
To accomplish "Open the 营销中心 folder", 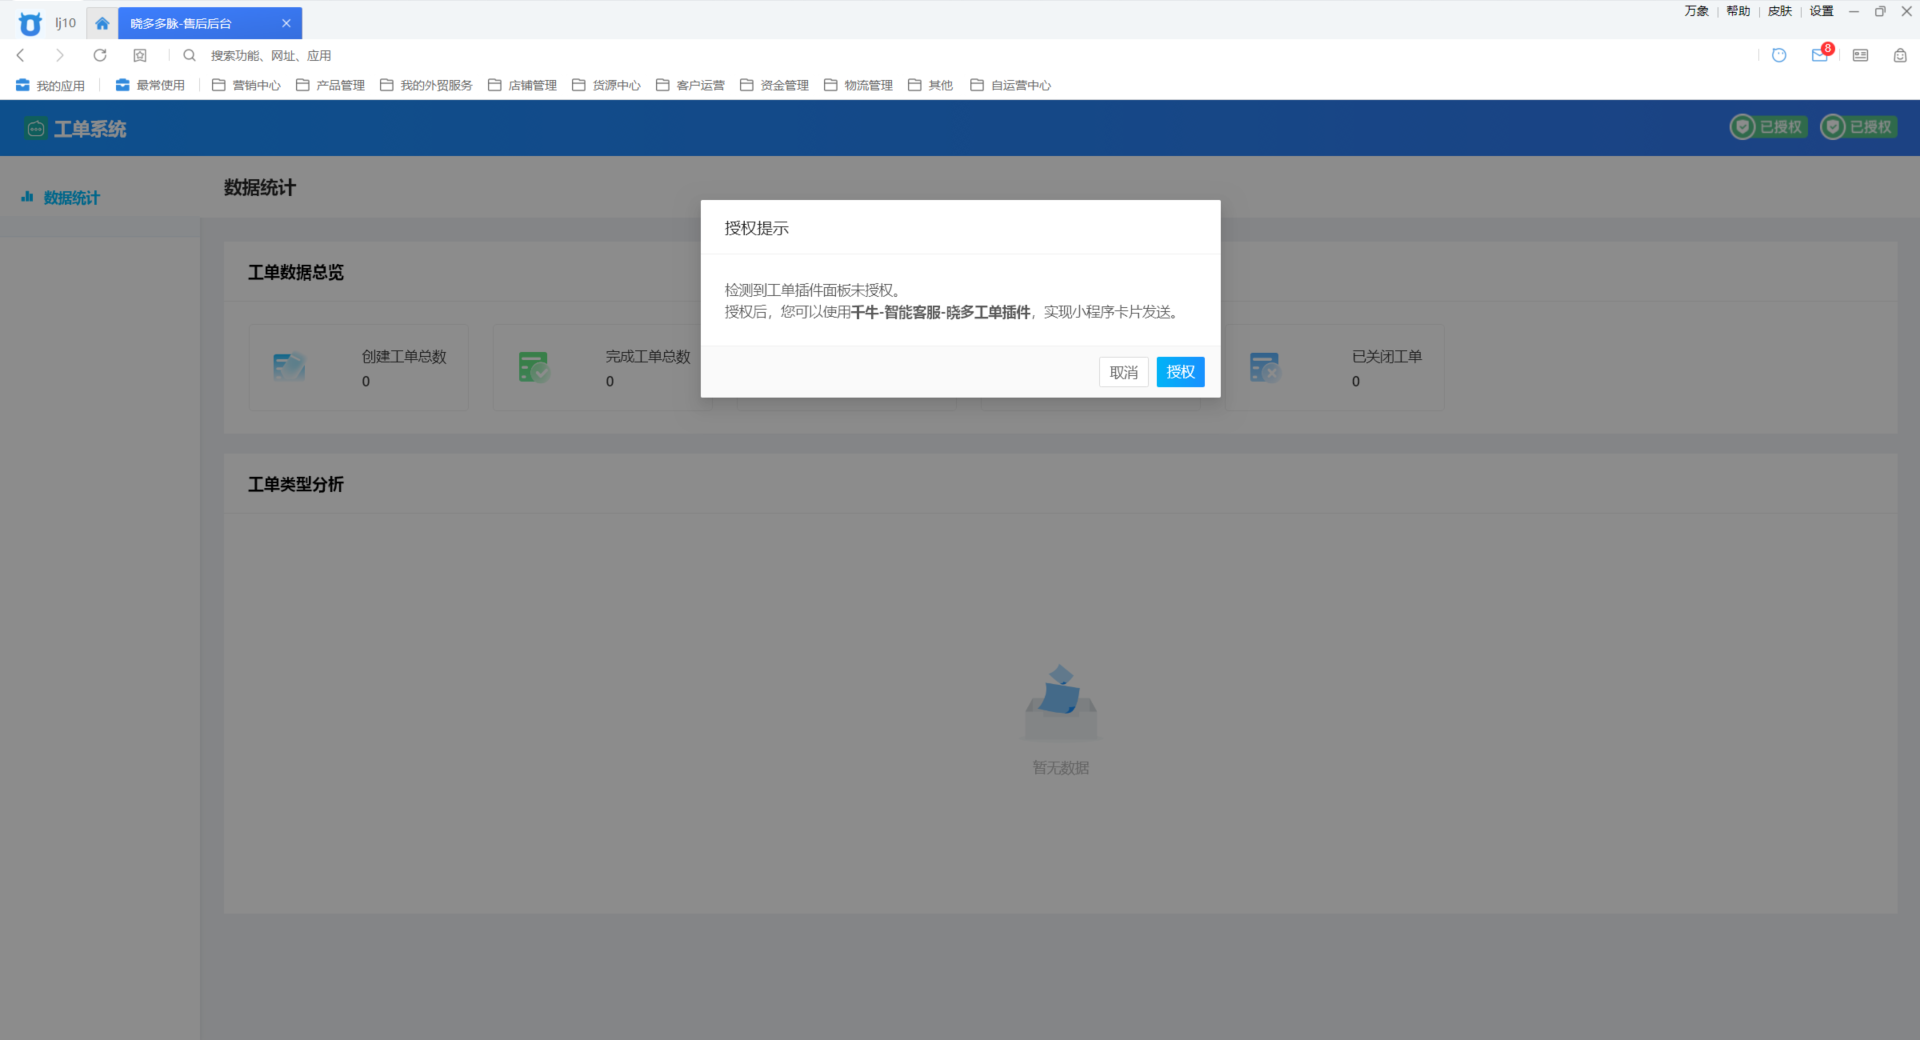I will click(x=246, y=85).
